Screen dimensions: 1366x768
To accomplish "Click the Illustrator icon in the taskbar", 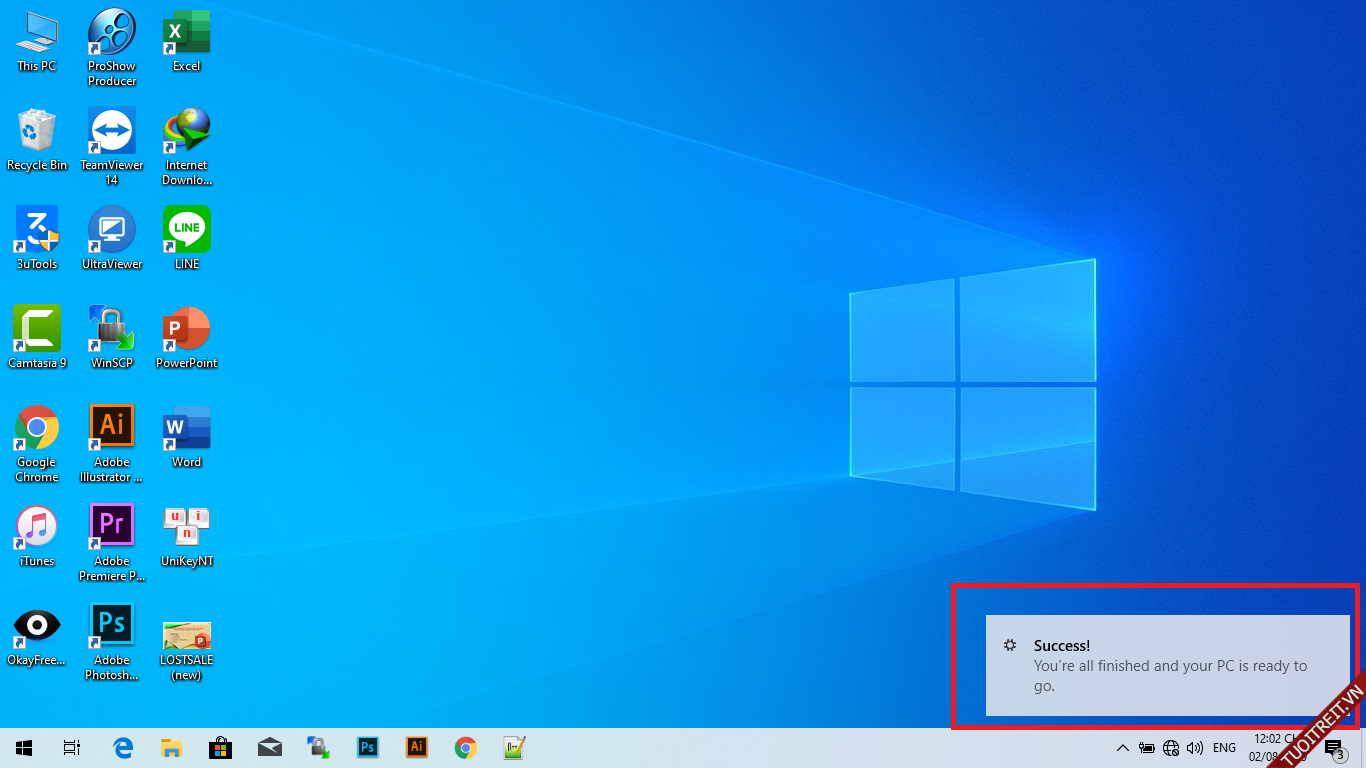I will (x=417, y=748).
